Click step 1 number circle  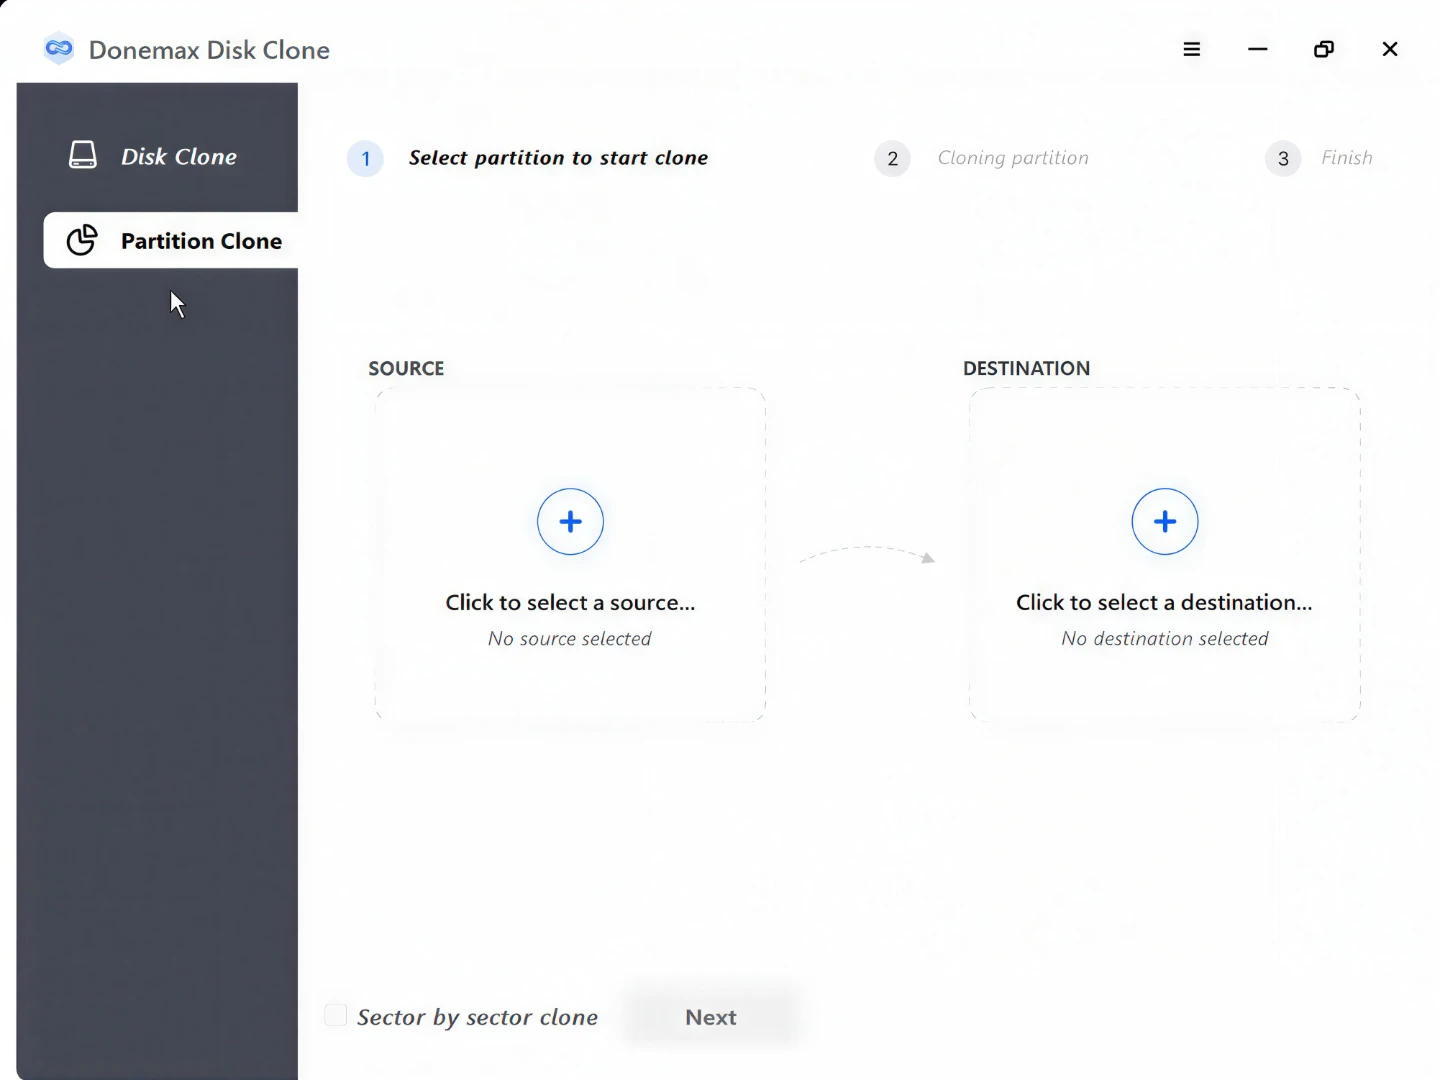click(365, 158)
